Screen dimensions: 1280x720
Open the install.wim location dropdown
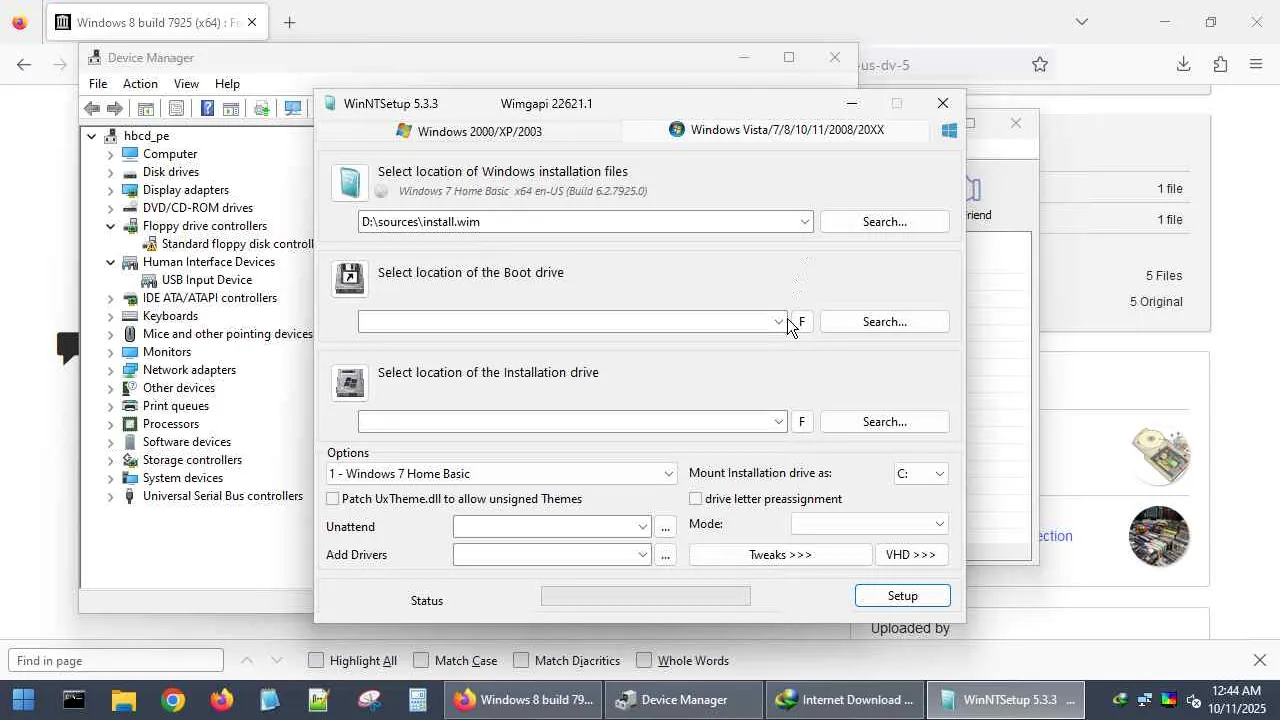point(804,222)
